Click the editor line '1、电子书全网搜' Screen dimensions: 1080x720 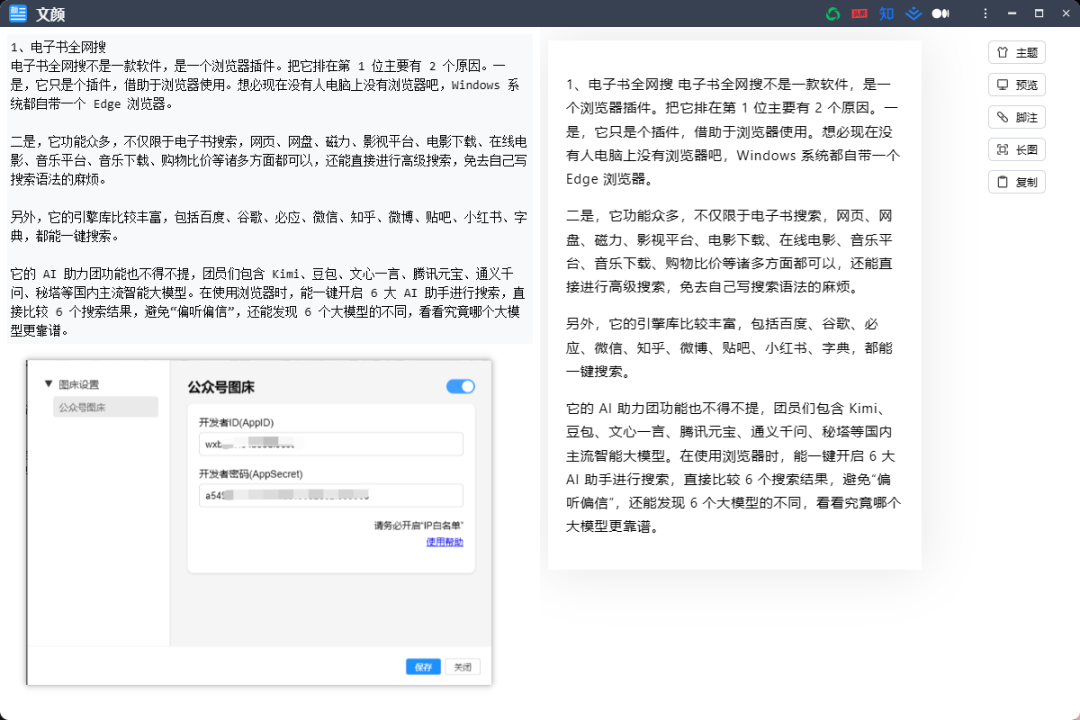59,47
